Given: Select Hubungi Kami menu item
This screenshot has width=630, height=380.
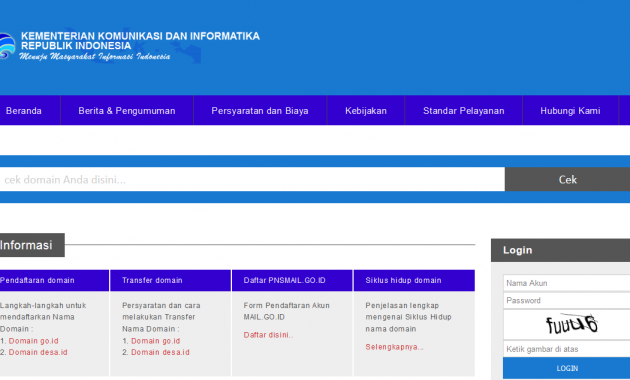Looking at the screenshot, I should coord(570,111).
